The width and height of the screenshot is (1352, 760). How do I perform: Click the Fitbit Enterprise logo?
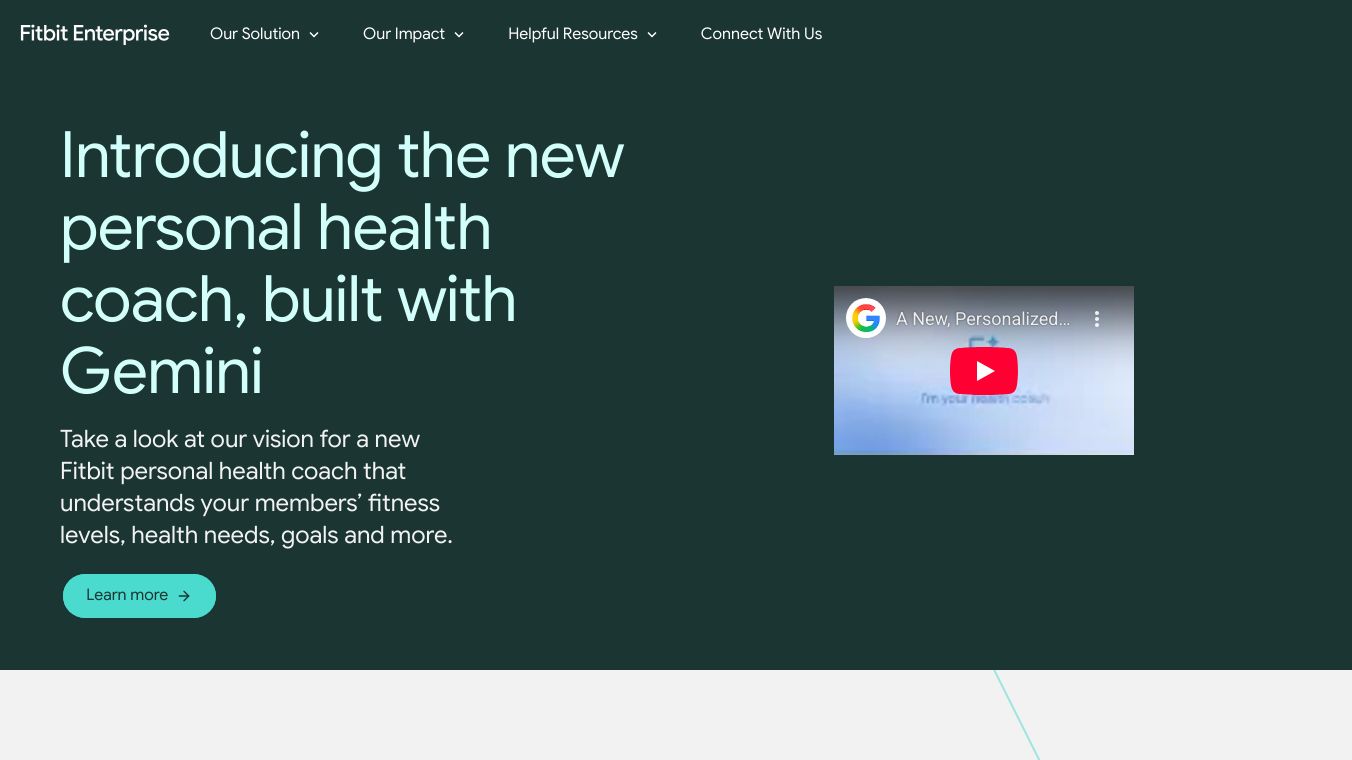point(95,34)
